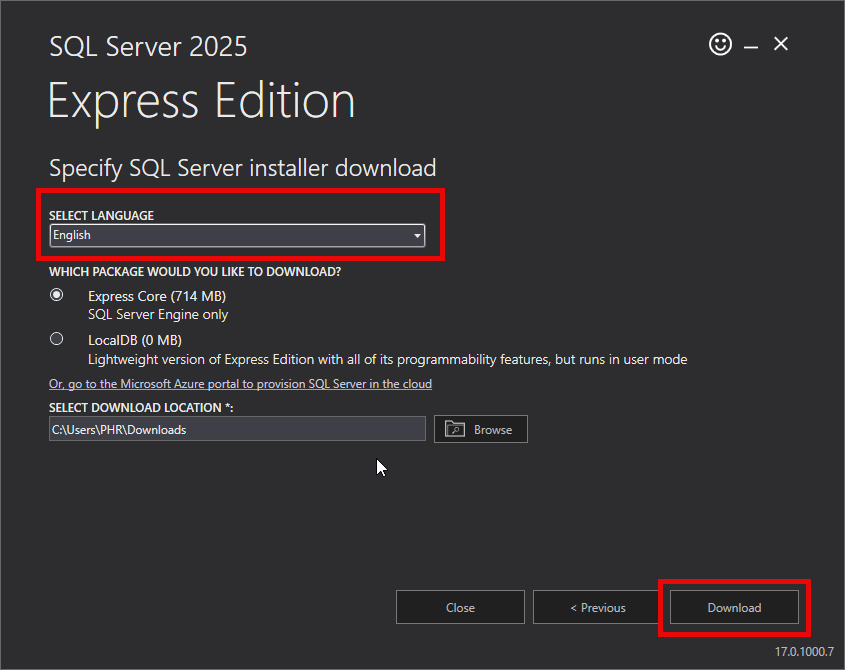Click the version number 17.0.1000.7
845x670 pixels.
(x=803, y=651)
